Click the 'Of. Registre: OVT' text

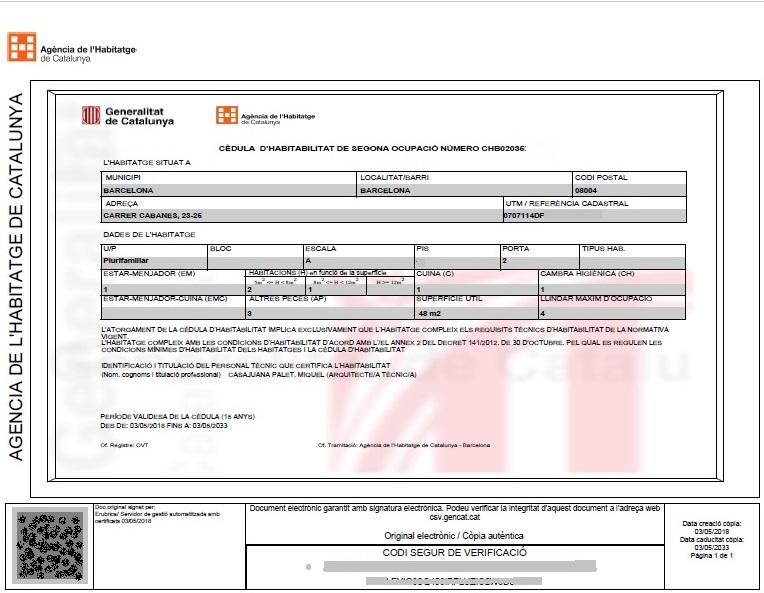(x=124, y=445)
